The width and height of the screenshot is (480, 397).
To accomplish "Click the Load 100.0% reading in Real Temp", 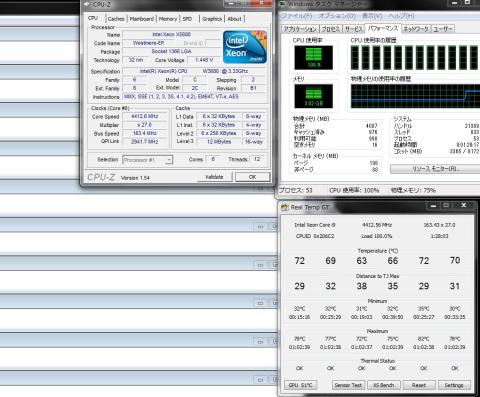I will pos(377,236).
